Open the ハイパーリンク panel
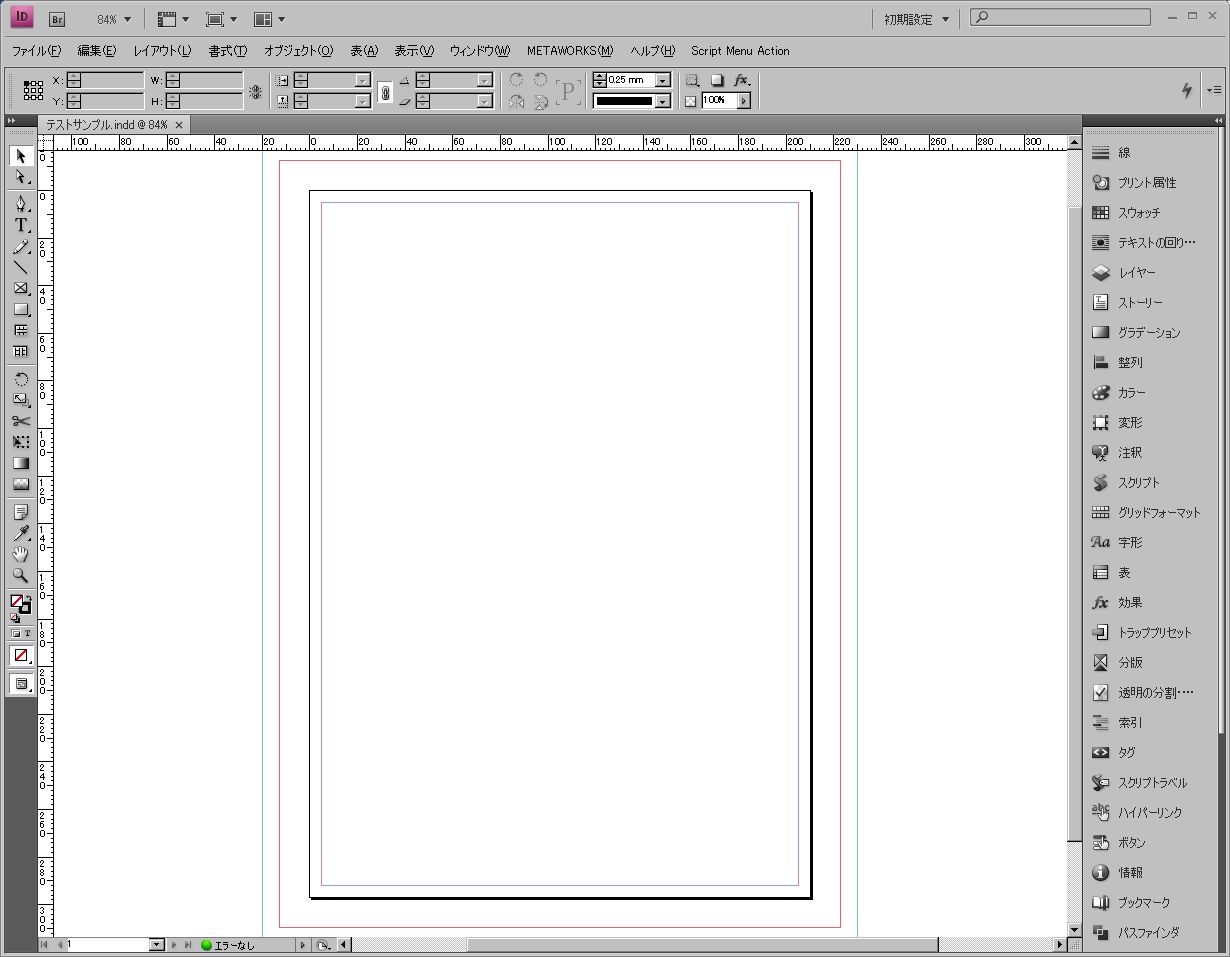1230x957 pixels. click(1151, 813)
